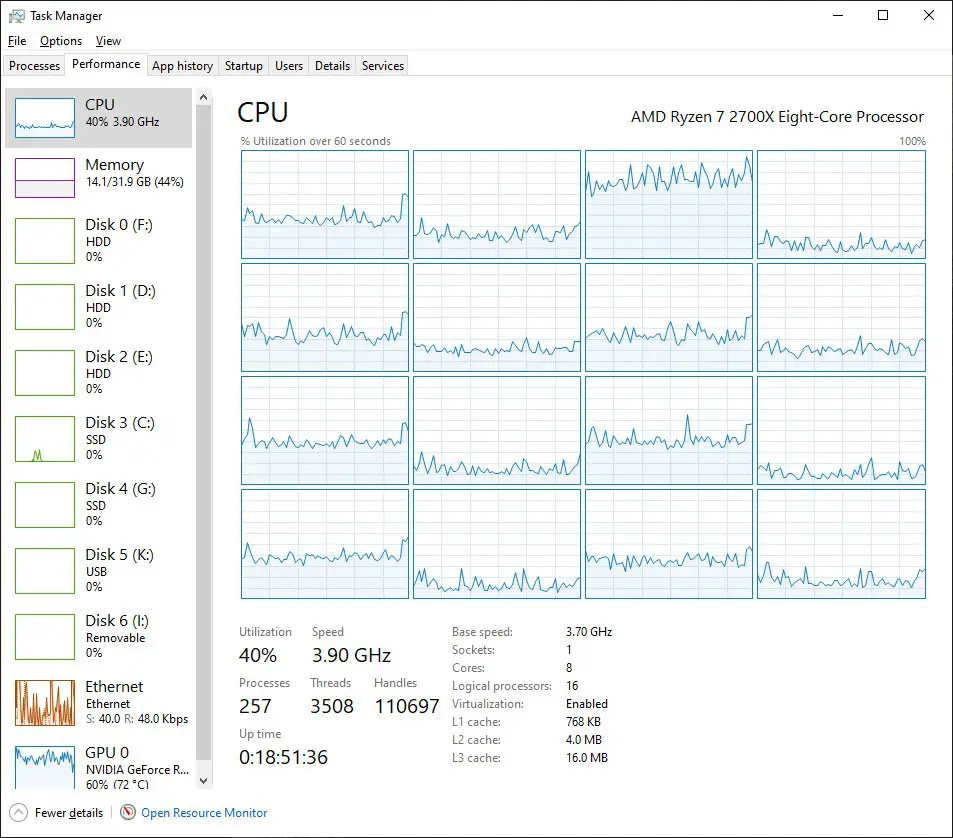Select the Ethernet activity graph thumbnail
This screenshot has height=838, width=953.
click(45, 703)
